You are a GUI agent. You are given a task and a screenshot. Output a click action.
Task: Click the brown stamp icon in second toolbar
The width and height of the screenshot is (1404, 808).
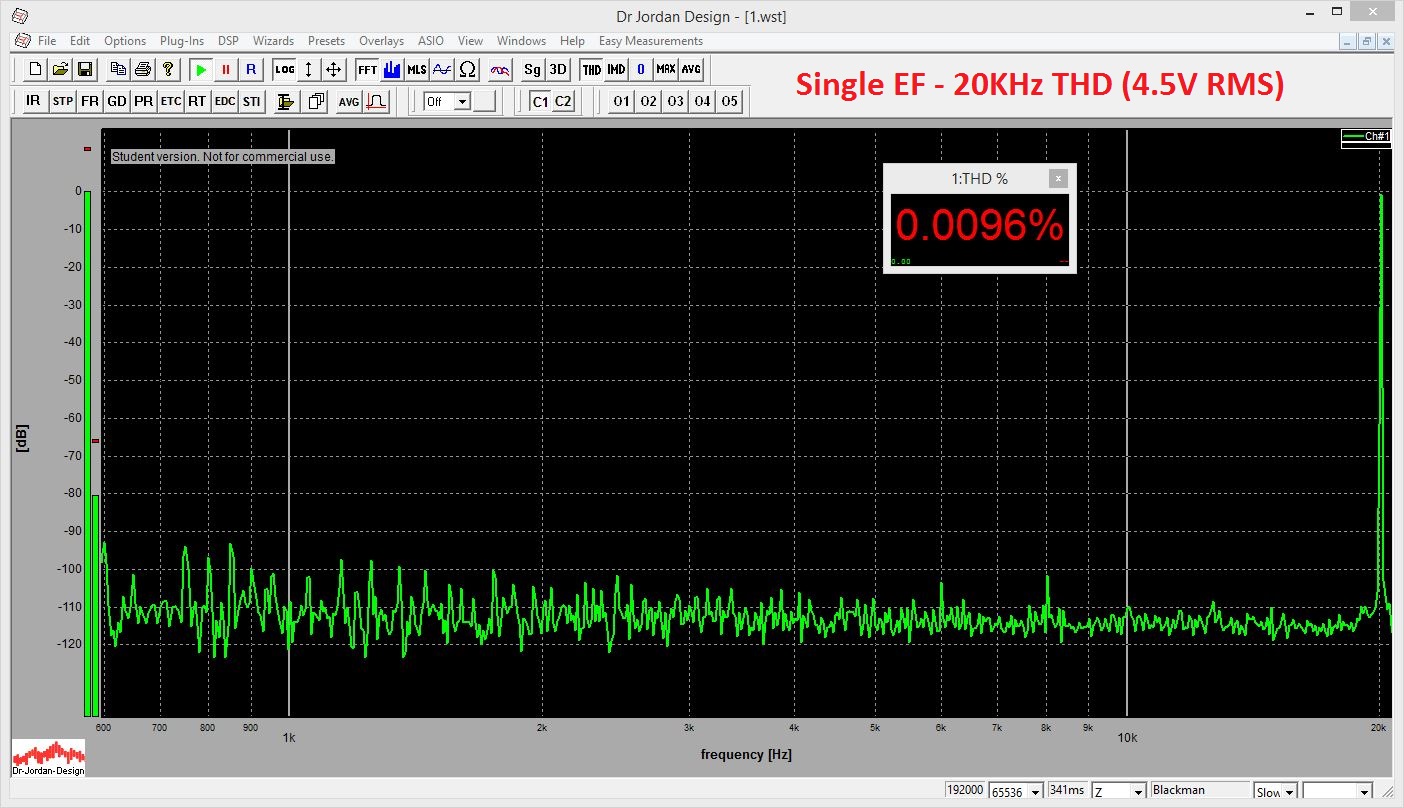tap(286, 101)
